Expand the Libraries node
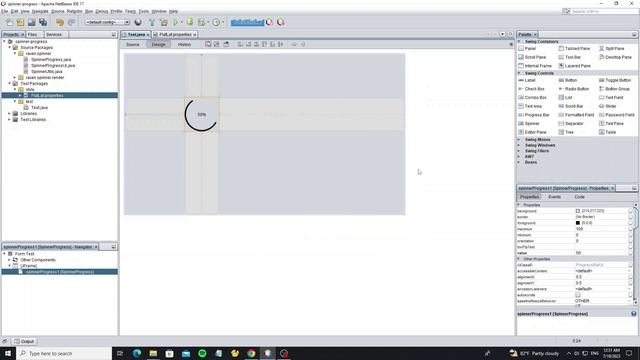The image size is (640, 360). (x=10, y=113)
